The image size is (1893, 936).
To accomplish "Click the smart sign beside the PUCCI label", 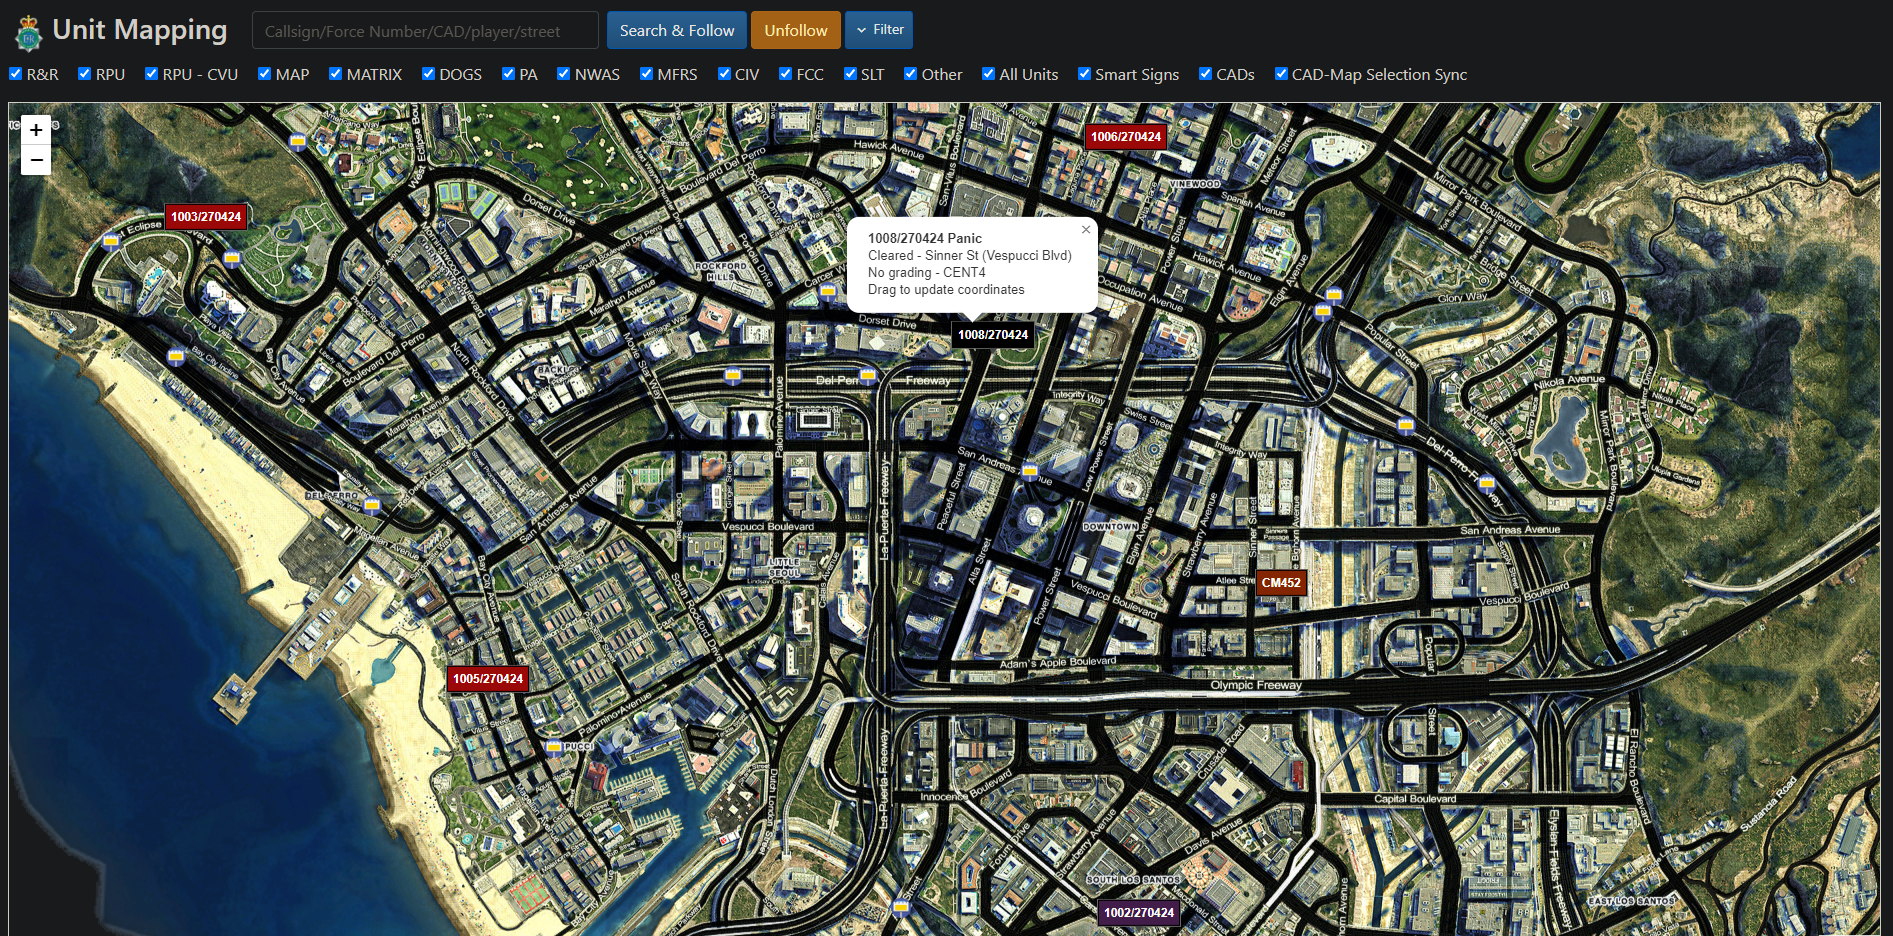I will pyautogui.click(x=554, y=746).
